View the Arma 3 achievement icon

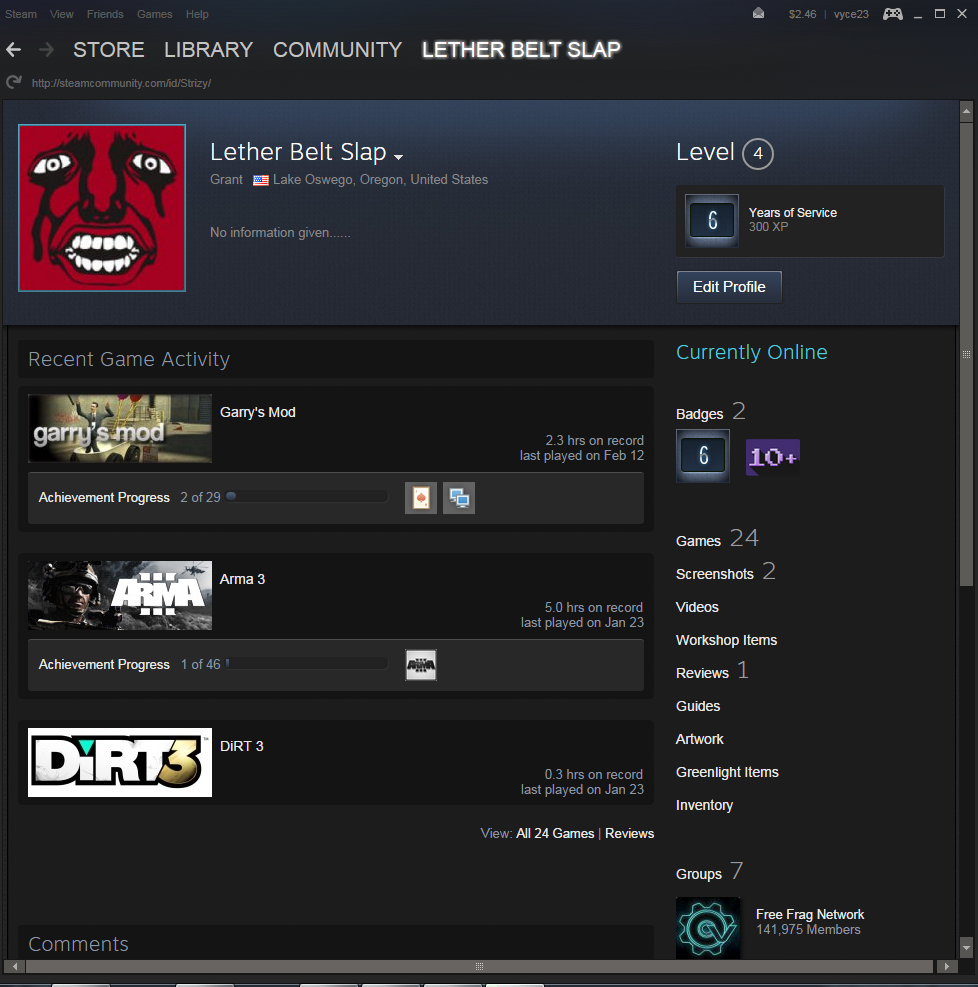(421, 665)
